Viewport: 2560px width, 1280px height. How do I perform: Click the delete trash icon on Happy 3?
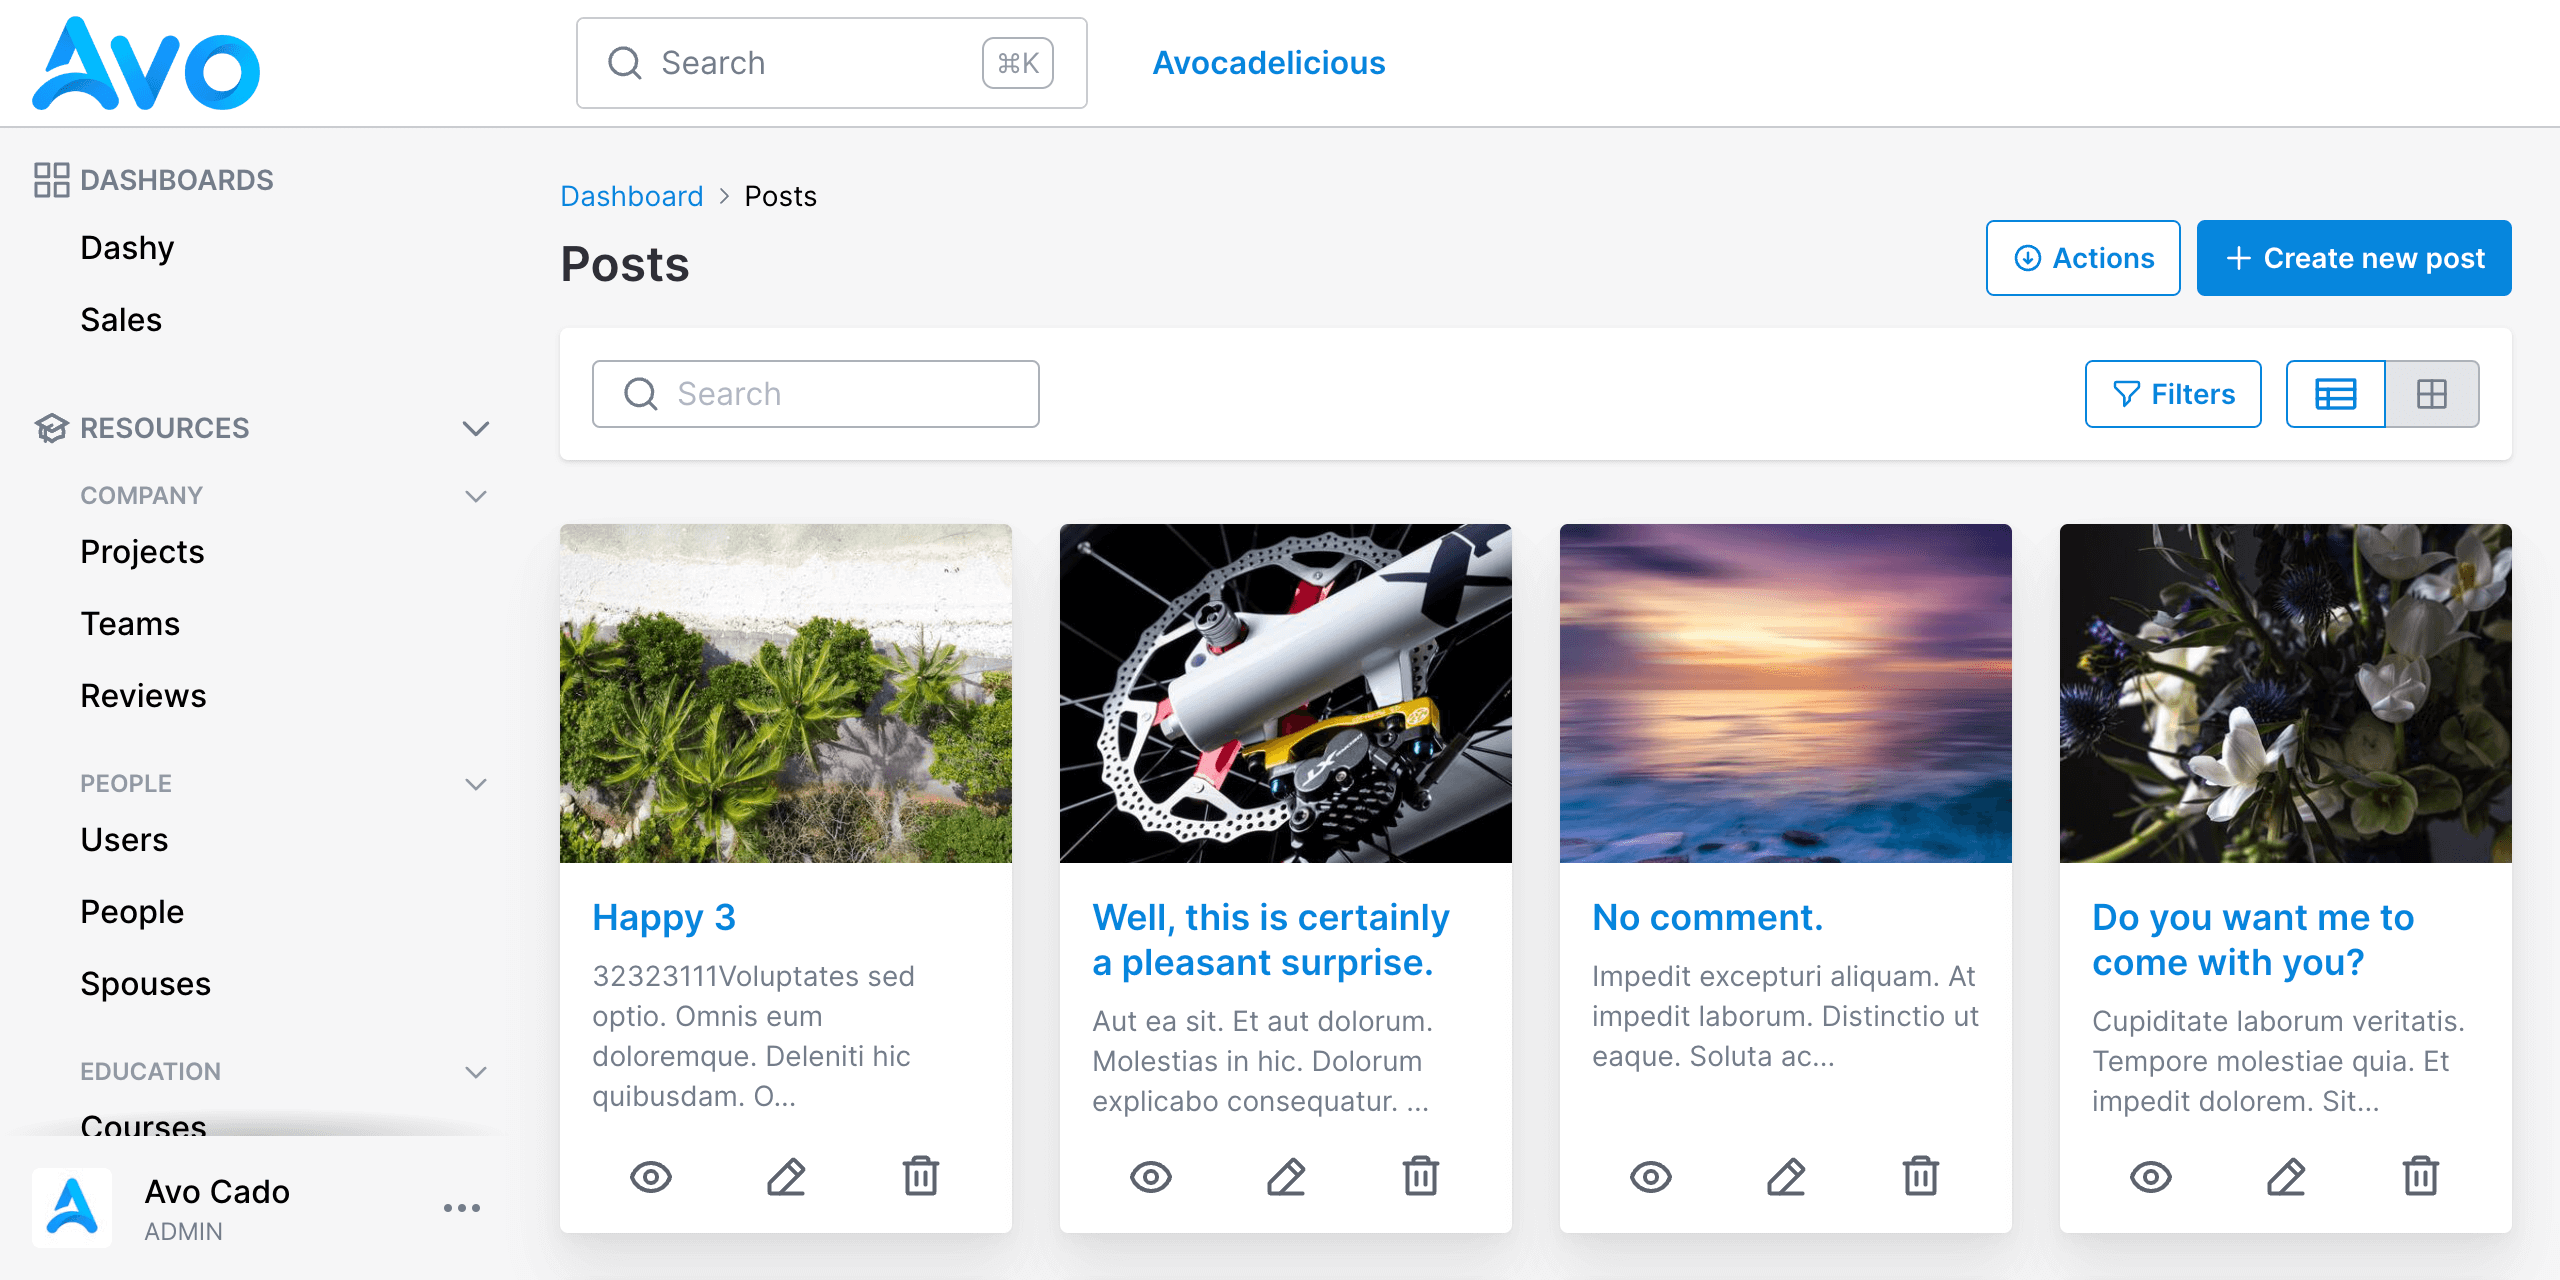921,1174
